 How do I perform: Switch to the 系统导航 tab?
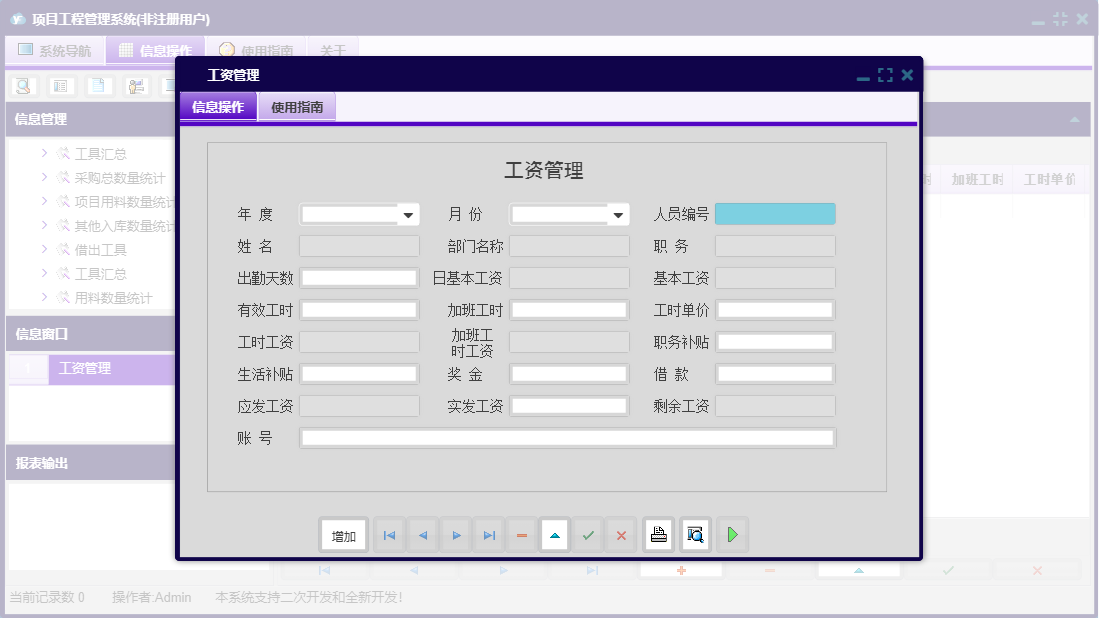(55, 49)
